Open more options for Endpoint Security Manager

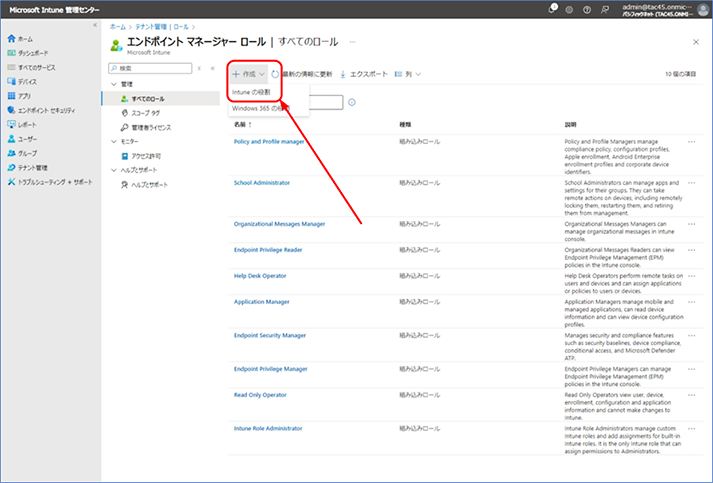click(691, 336)
